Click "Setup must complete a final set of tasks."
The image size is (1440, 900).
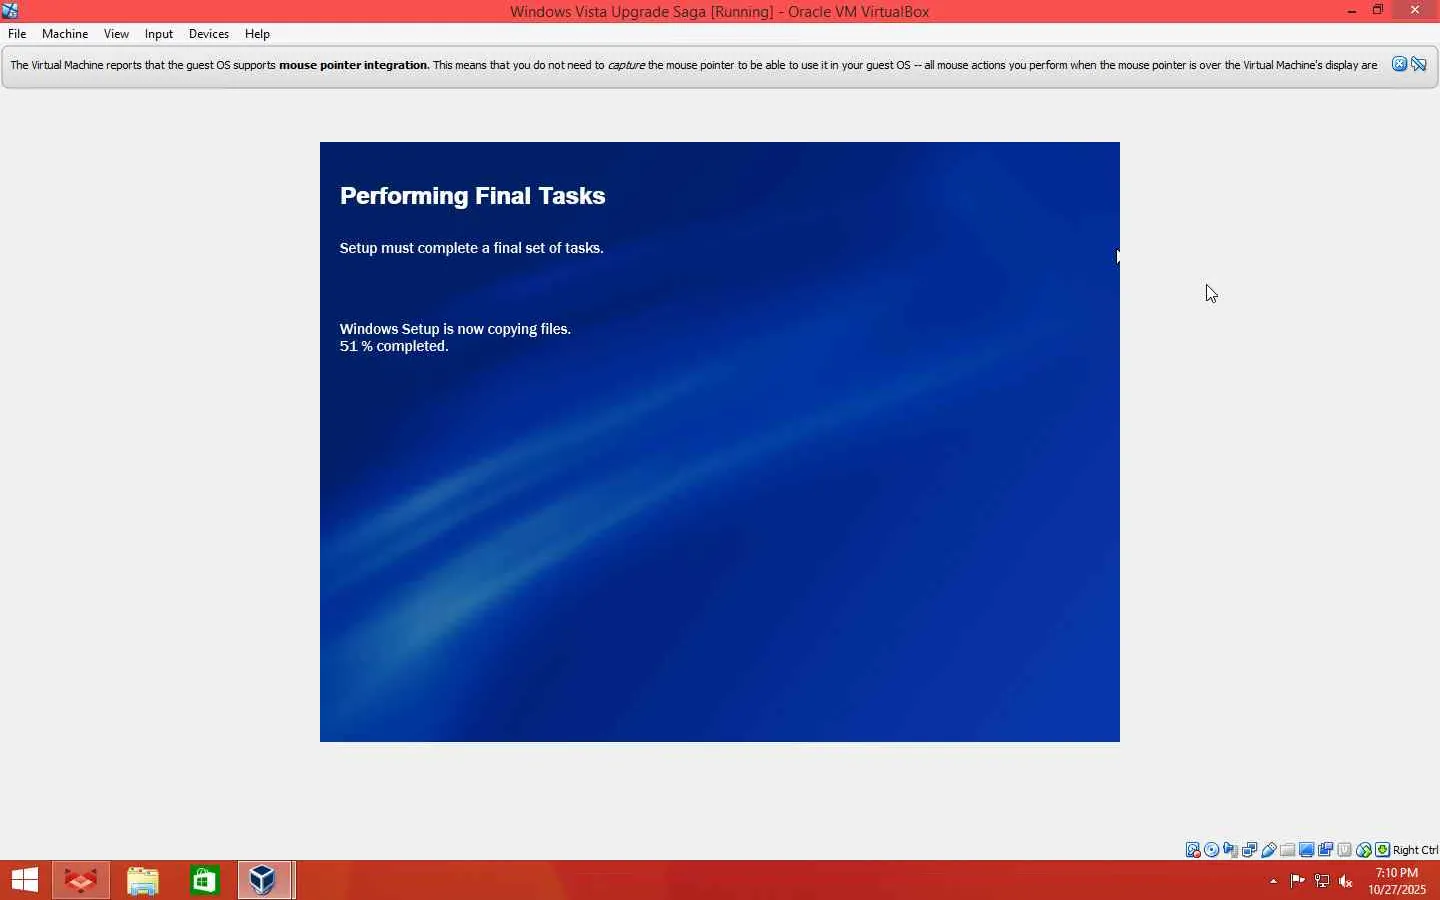472,248
